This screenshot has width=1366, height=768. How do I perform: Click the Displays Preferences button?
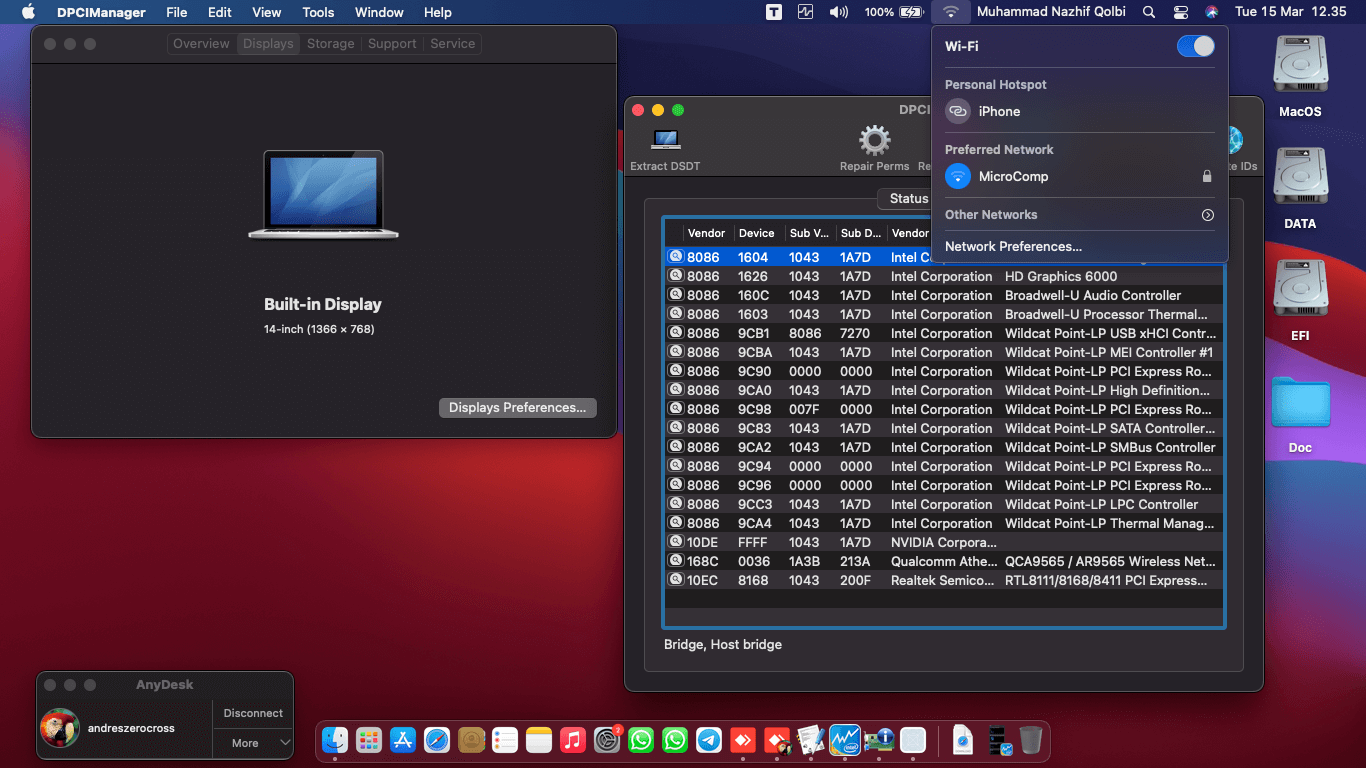517,408
